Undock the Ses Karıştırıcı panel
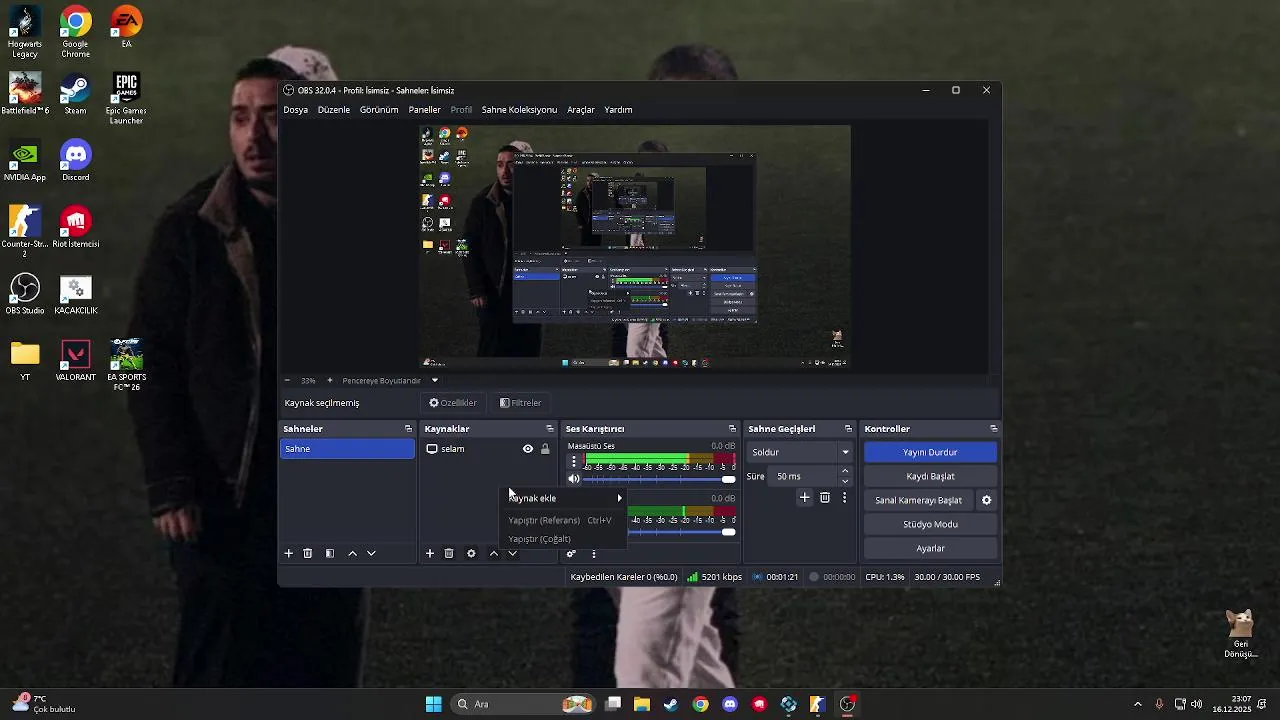1280x720 pixels. point(732,429)
